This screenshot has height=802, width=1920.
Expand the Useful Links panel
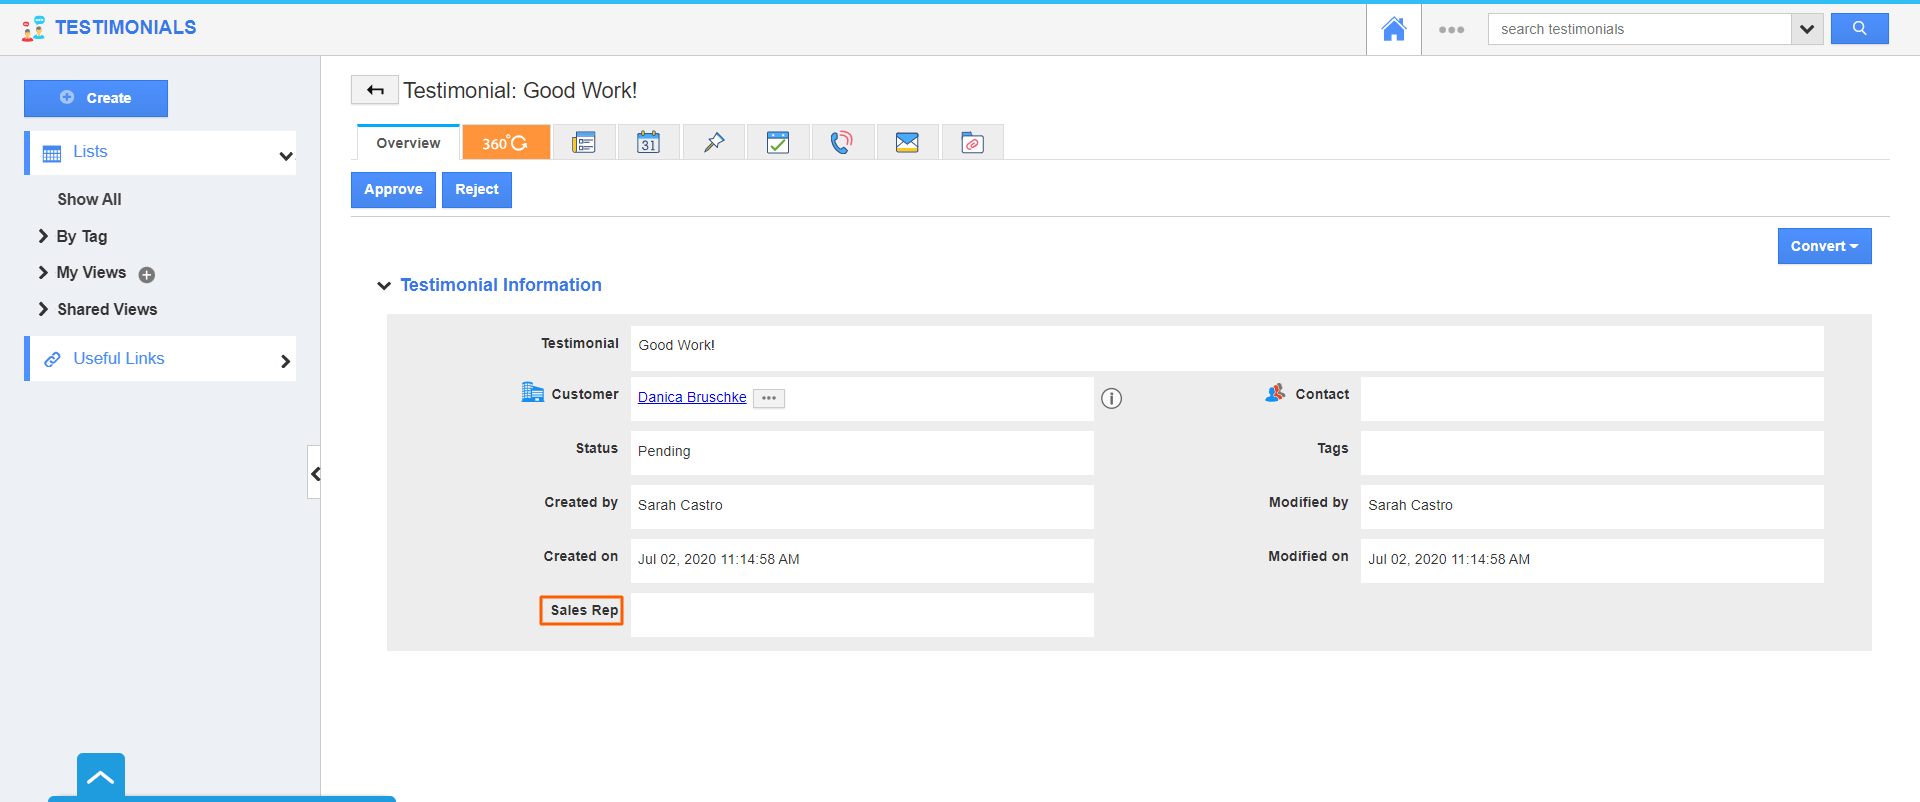point(286,361)
